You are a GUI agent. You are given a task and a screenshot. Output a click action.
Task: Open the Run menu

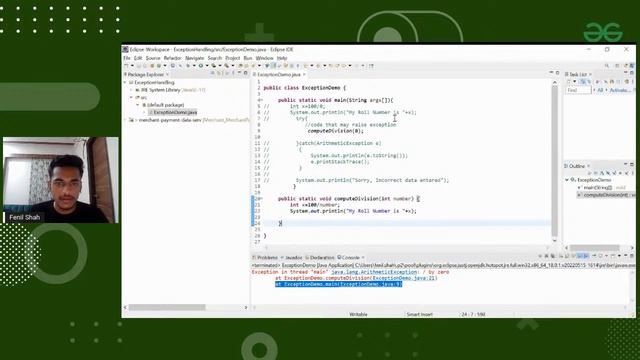(248, 58)
